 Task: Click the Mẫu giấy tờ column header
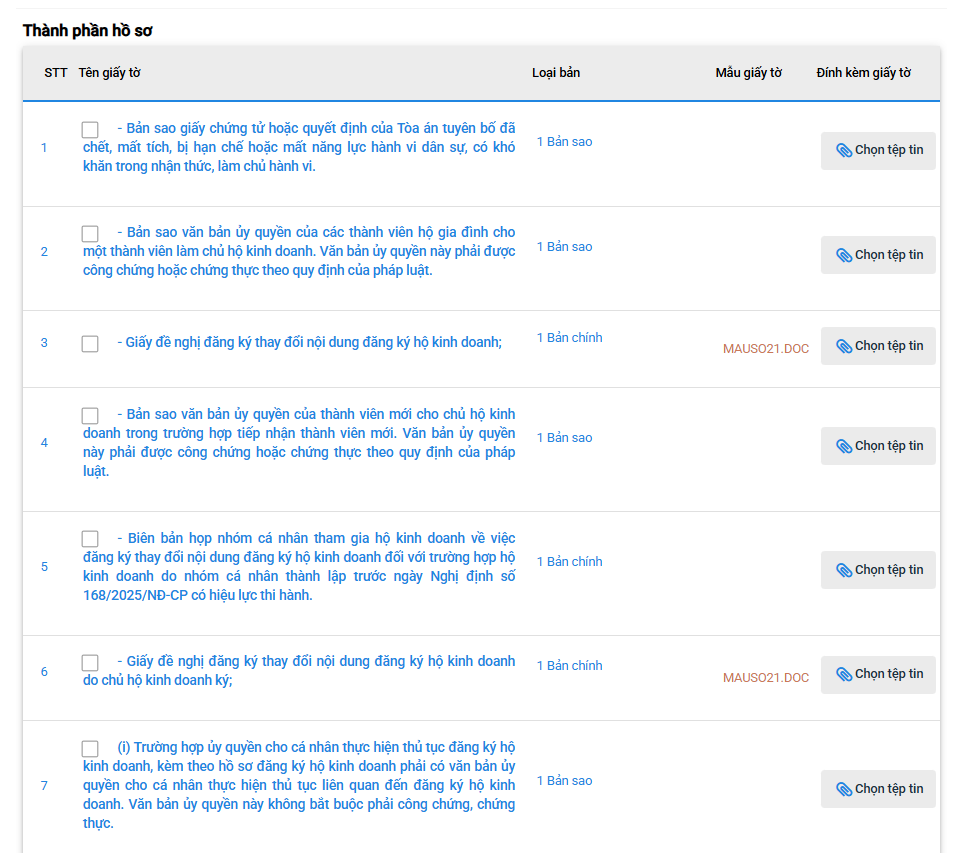point(748,73)
